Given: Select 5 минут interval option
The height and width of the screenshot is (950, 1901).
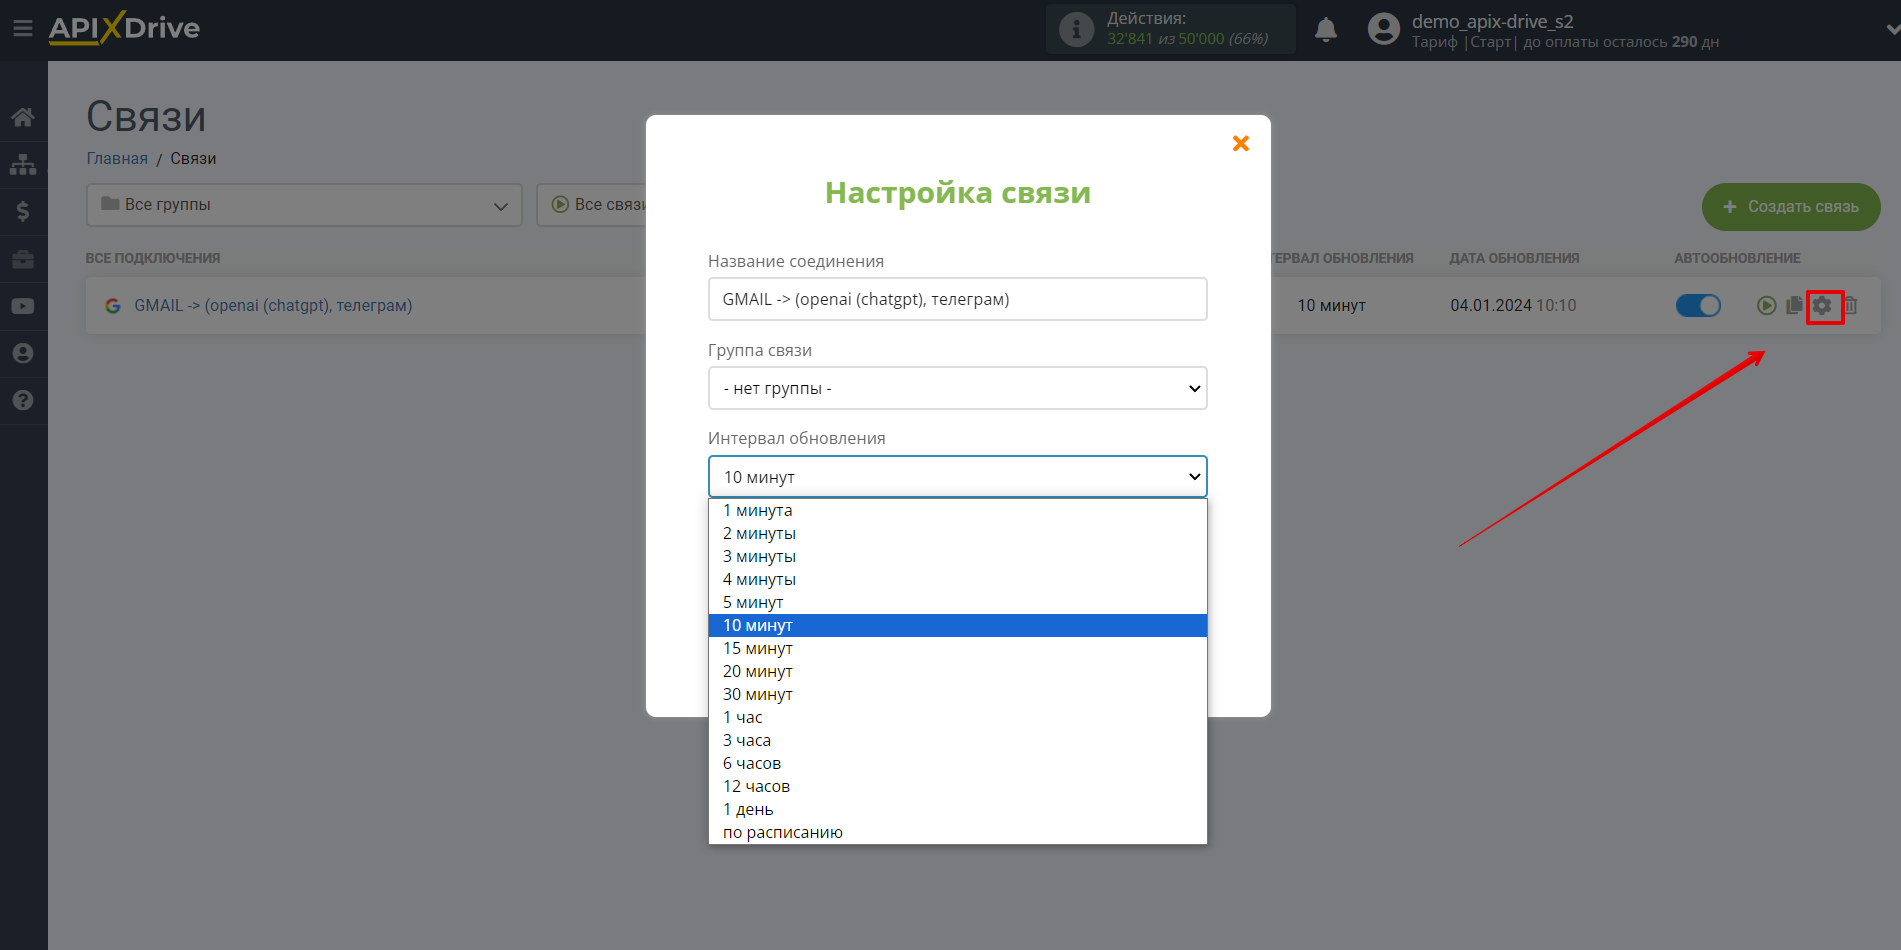Looking at the screenshot, I should click(957, 602).
